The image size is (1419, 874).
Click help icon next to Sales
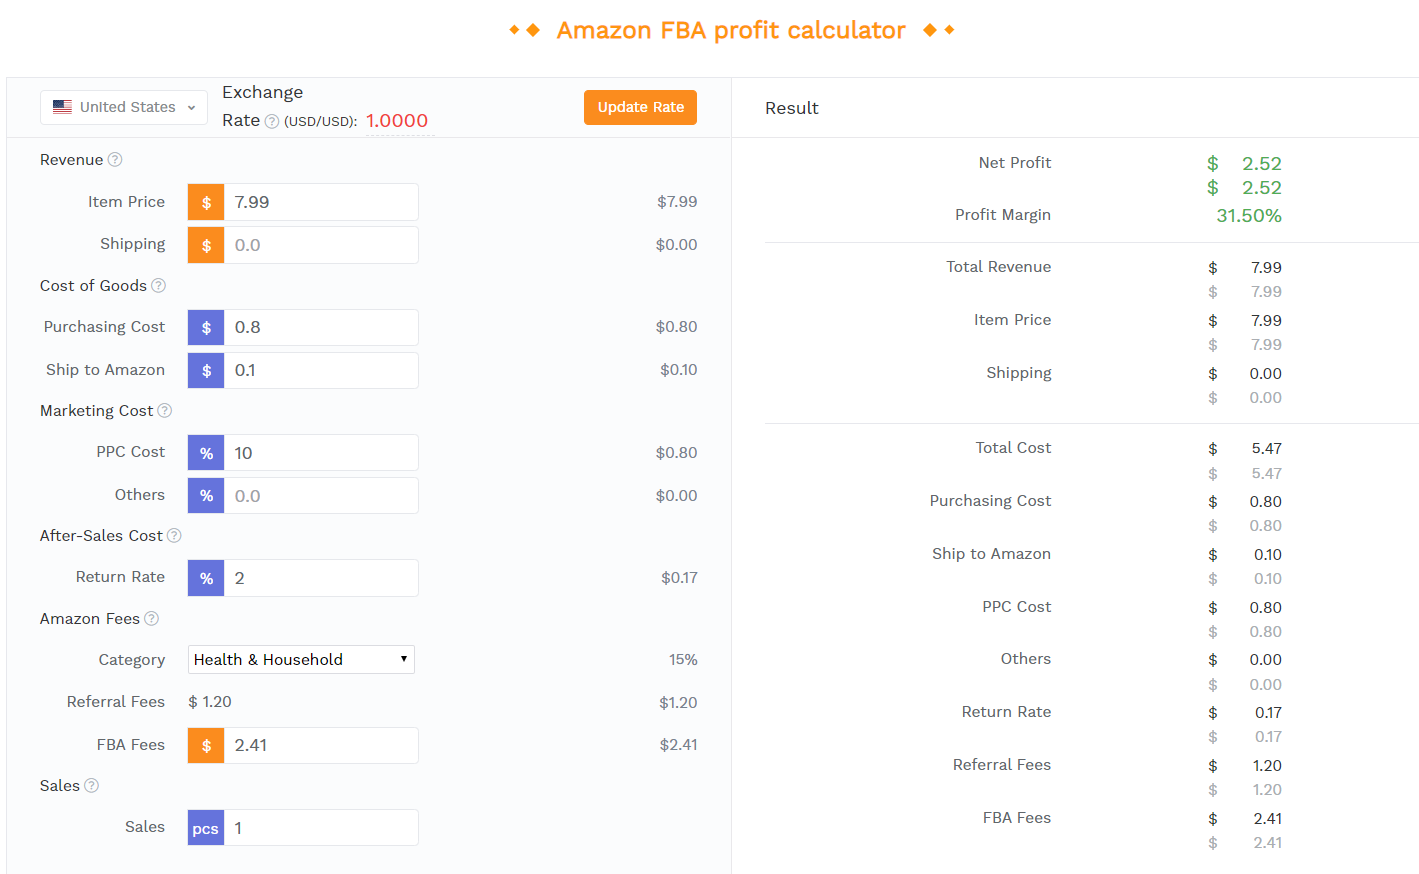click(92, 786)
